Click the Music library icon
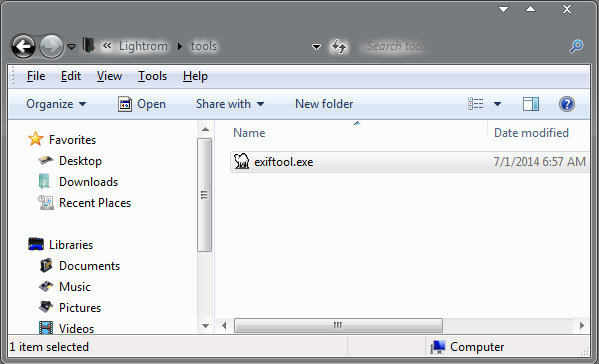The image size is (599, 364). [x=46, y=286]
